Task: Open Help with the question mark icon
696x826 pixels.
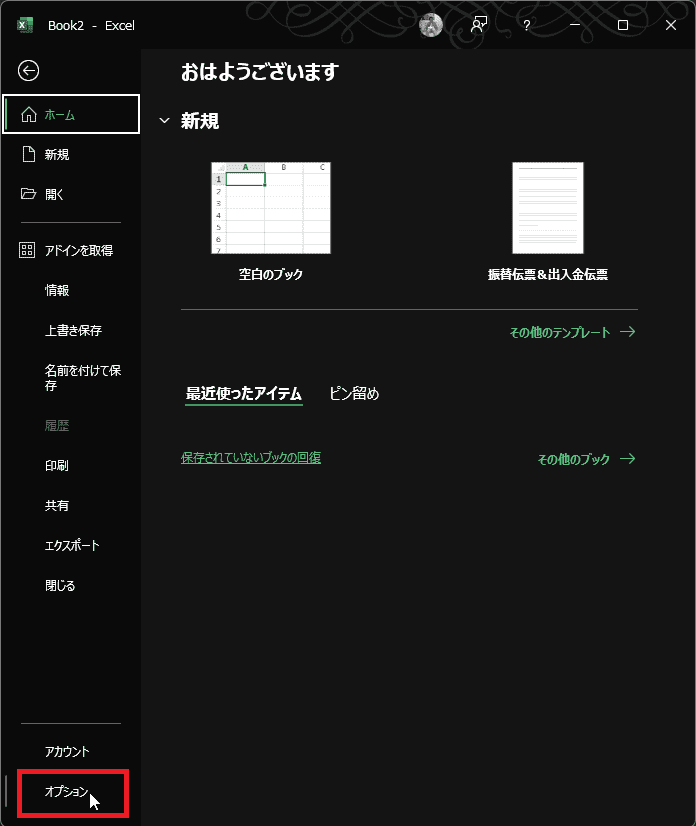Action: [527, 25]
